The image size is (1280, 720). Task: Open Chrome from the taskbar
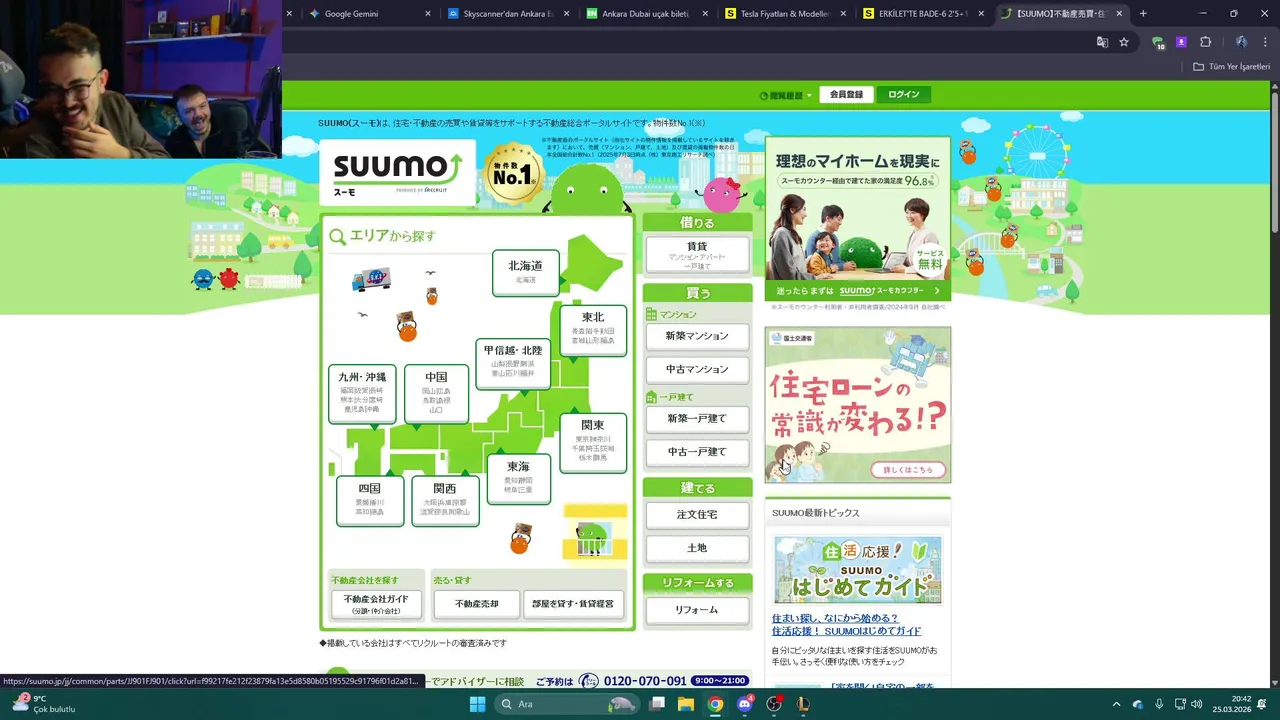[x=715, y=704]
